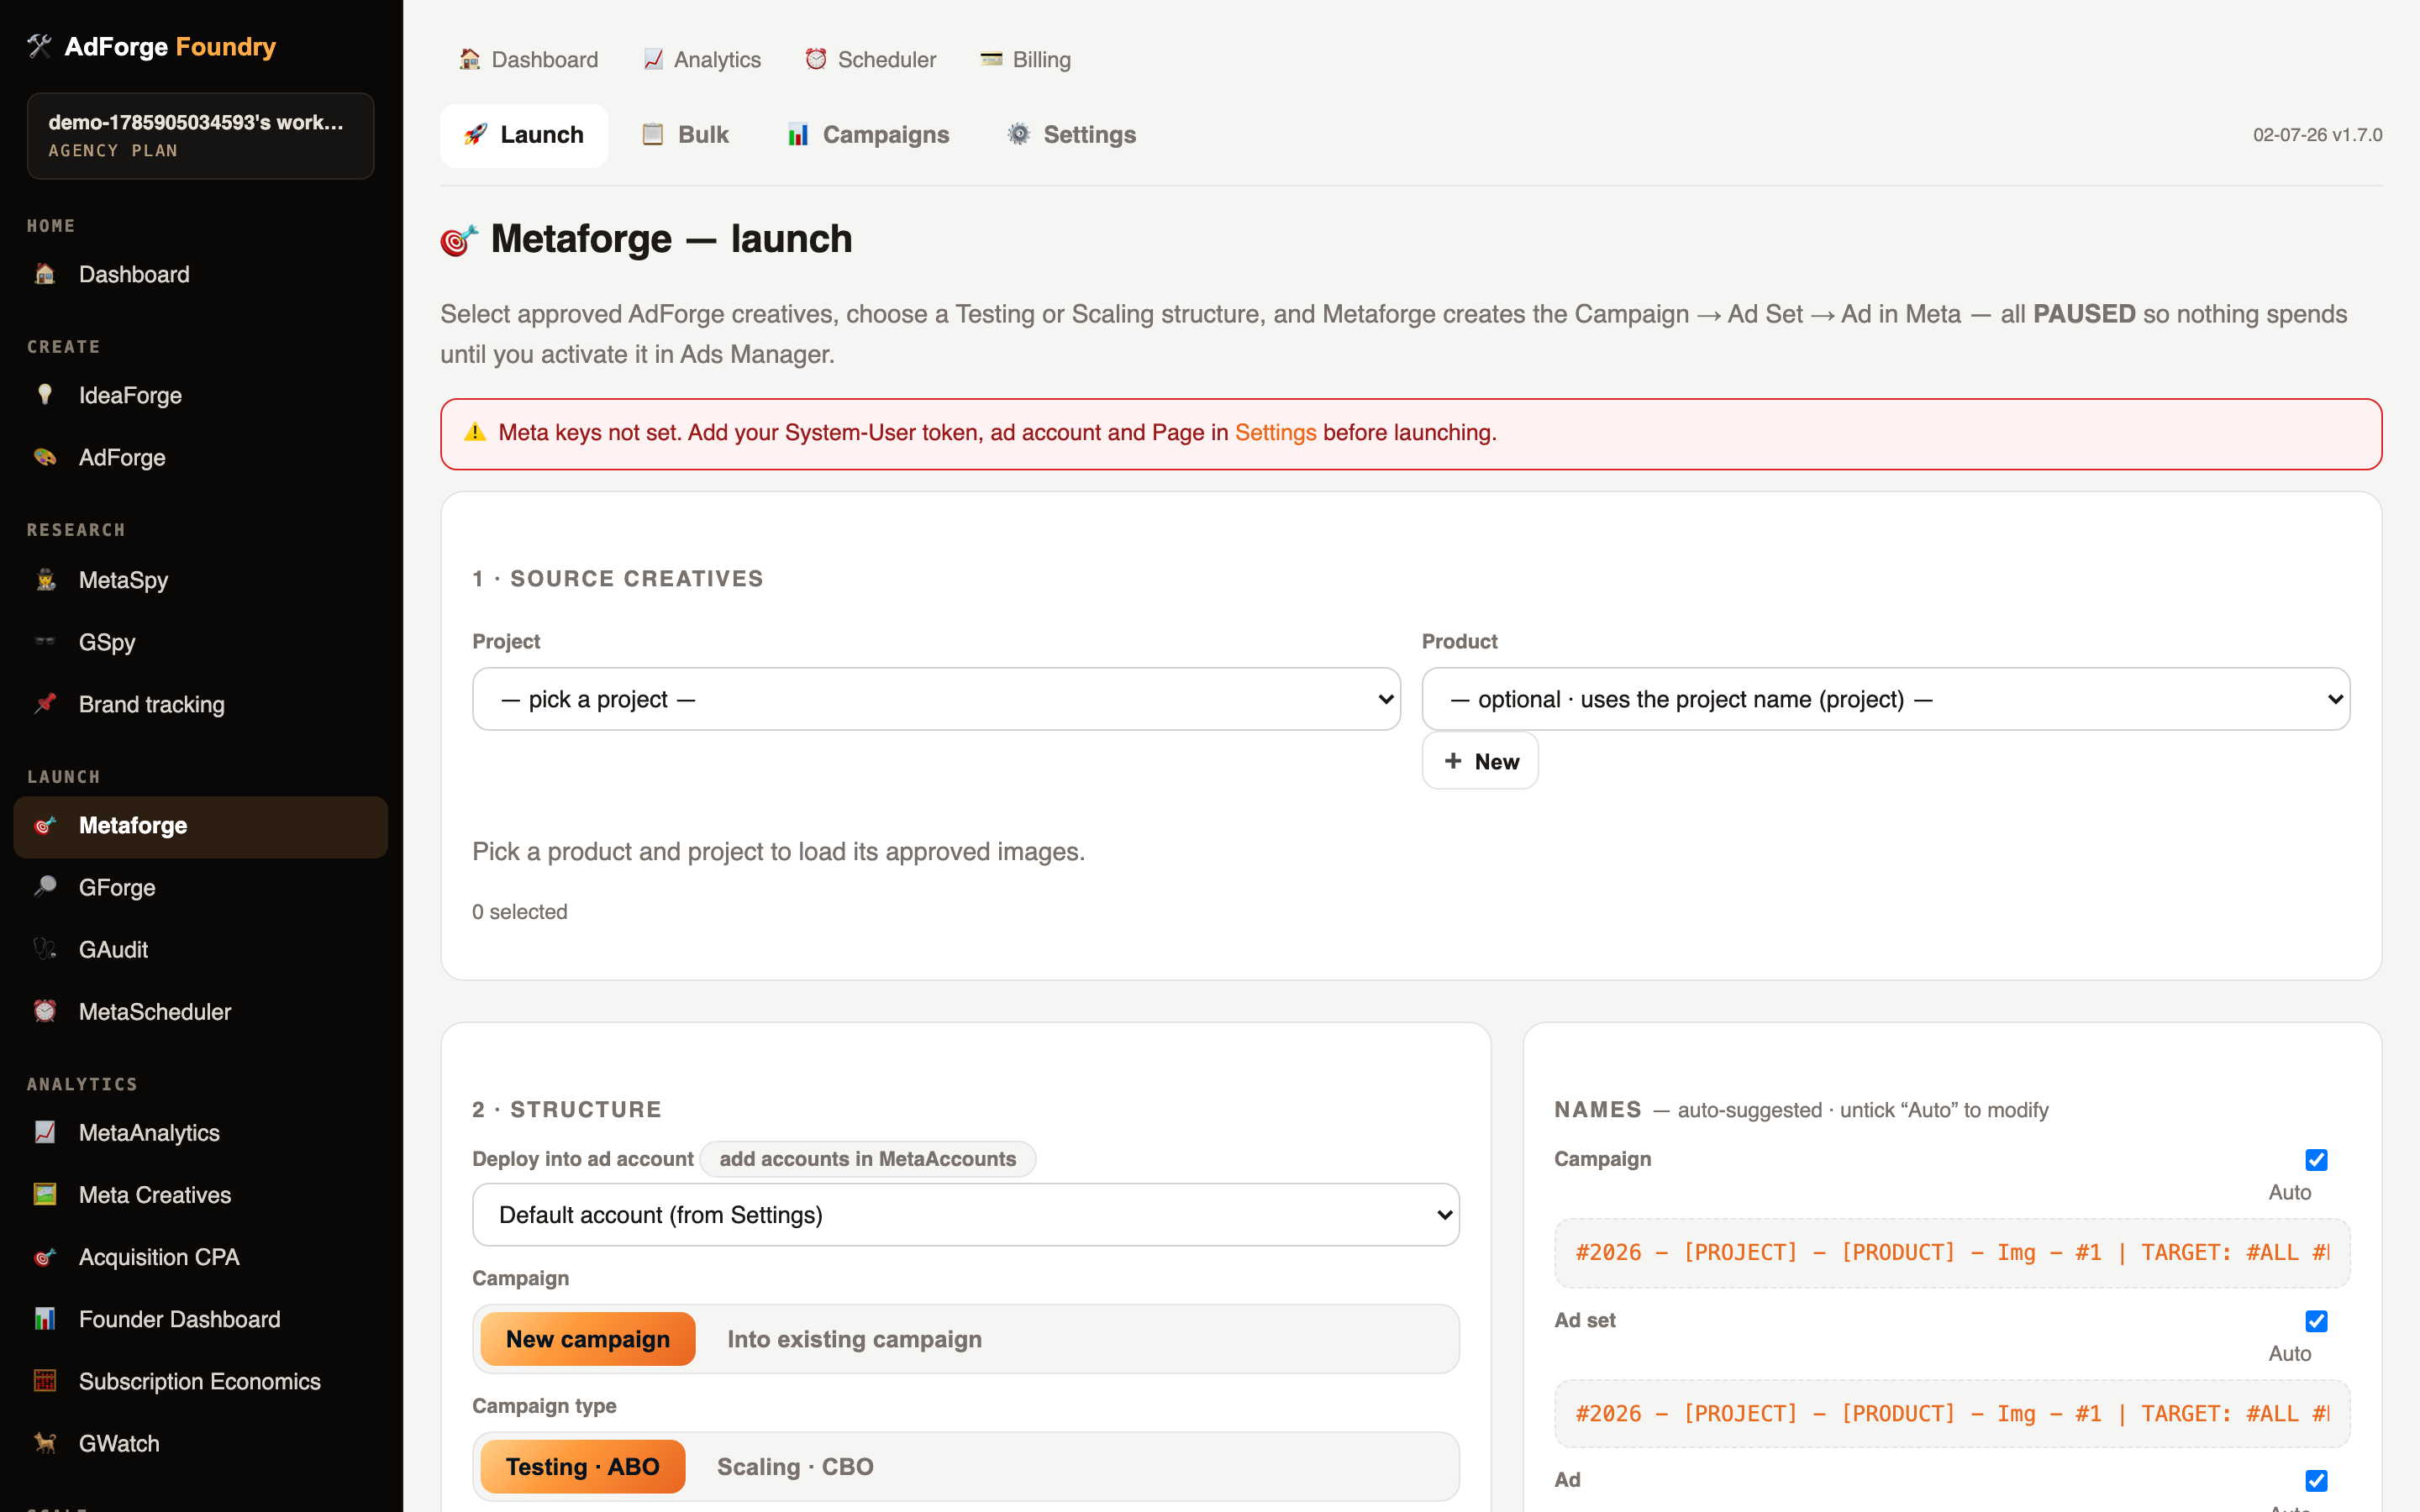Screen dimensions: 2420x1512
Task: Click the AdForge Foundry tools logo icon
Action: (x=39, y=46)
